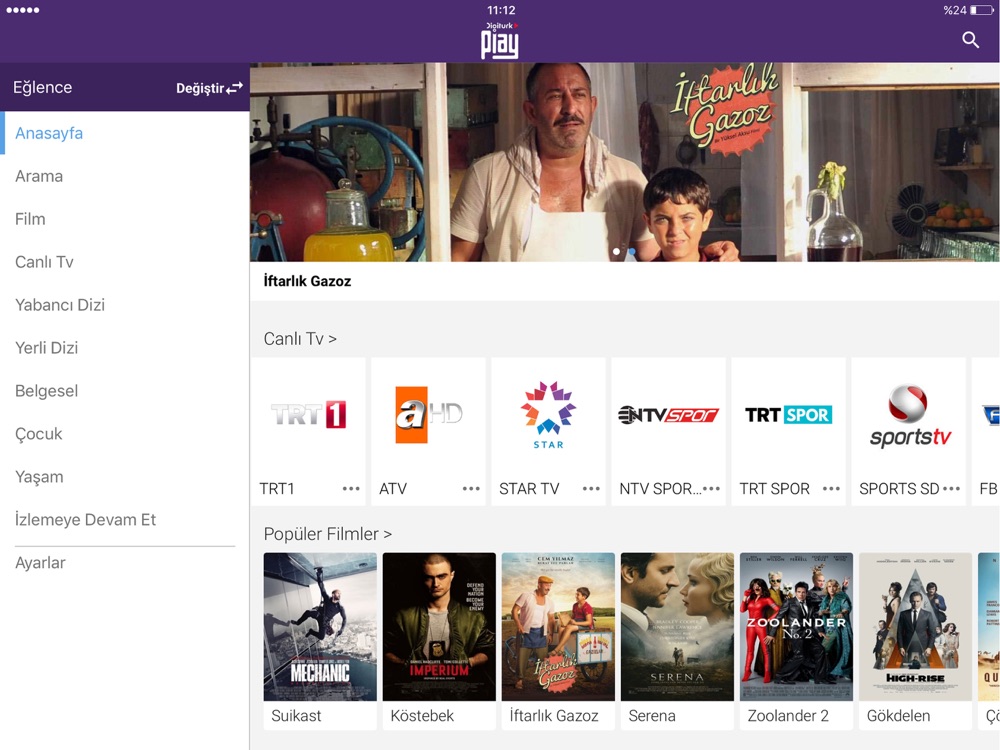The width and height of the screenshot is (1000, 750).
Task: Open NTV Spor channel logo
Action: [668, 415]
